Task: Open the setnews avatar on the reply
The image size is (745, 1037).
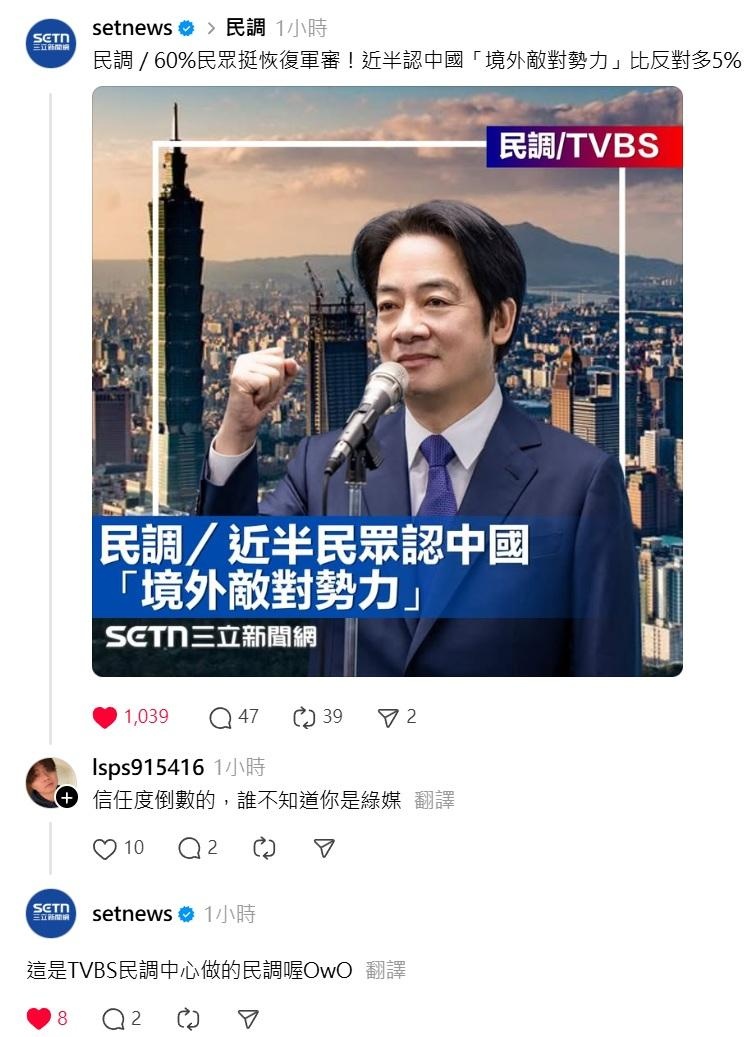Action: coord(51,913)
